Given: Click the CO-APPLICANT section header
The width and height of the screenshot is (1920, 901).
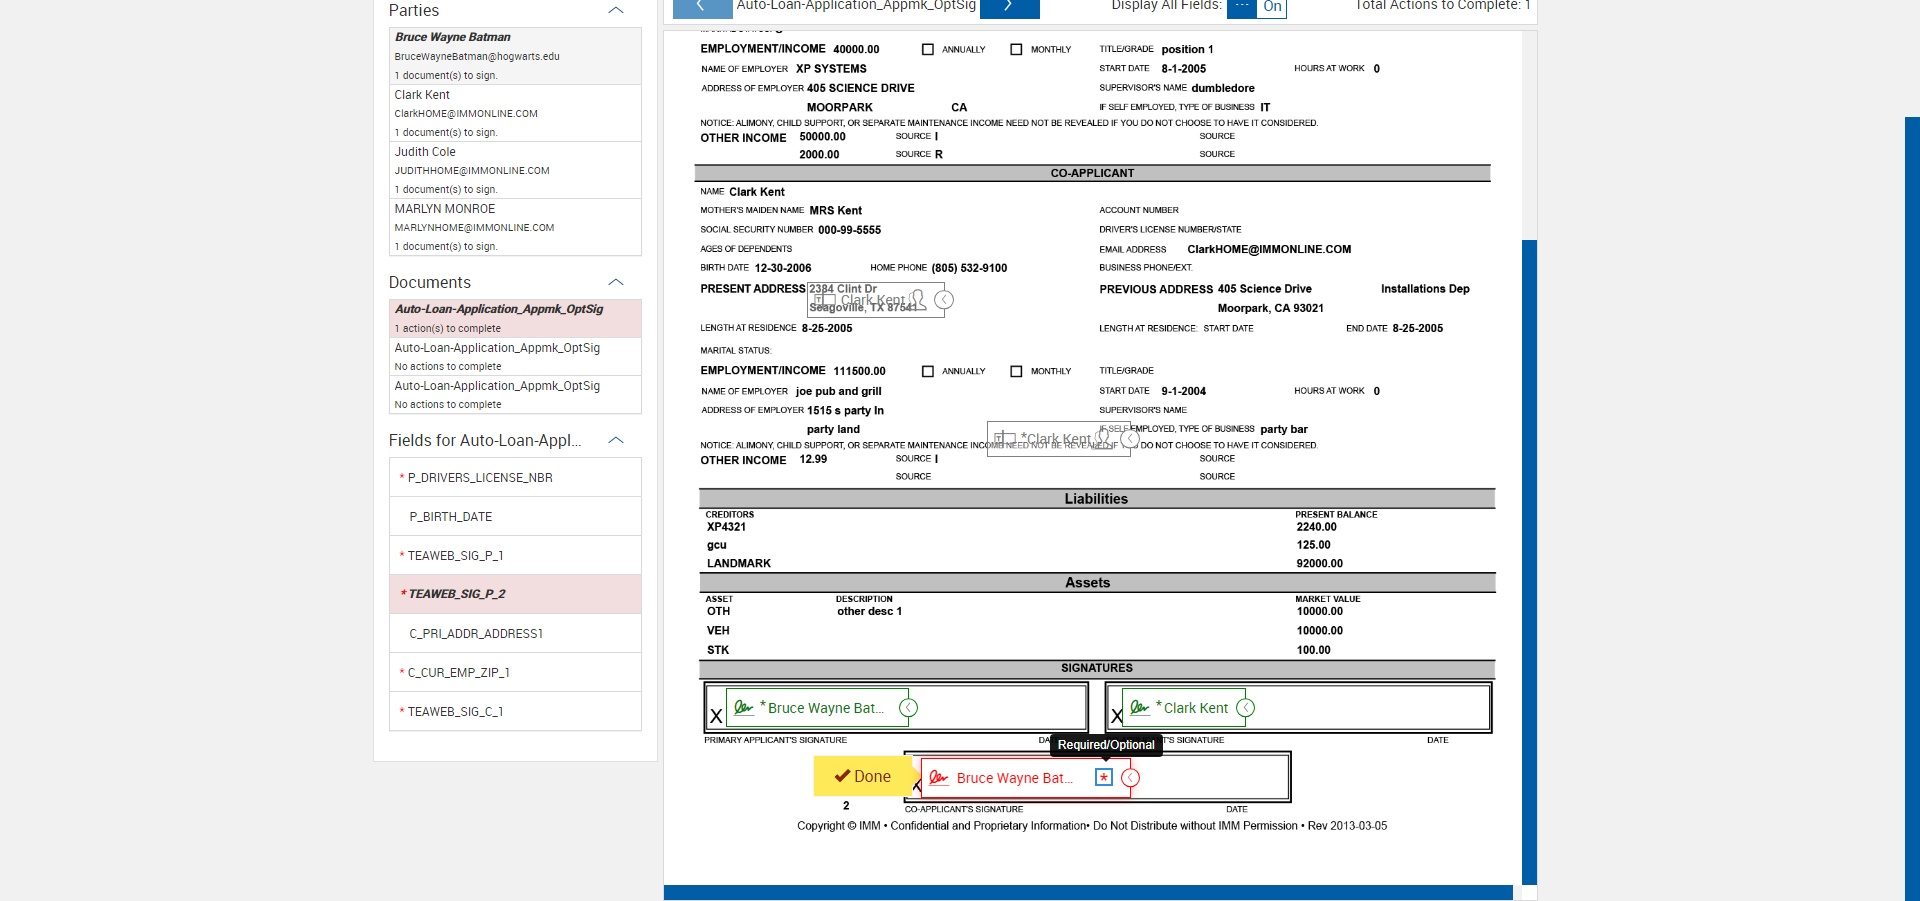Looking at the screenshot, I should [x=1092, y=173].
